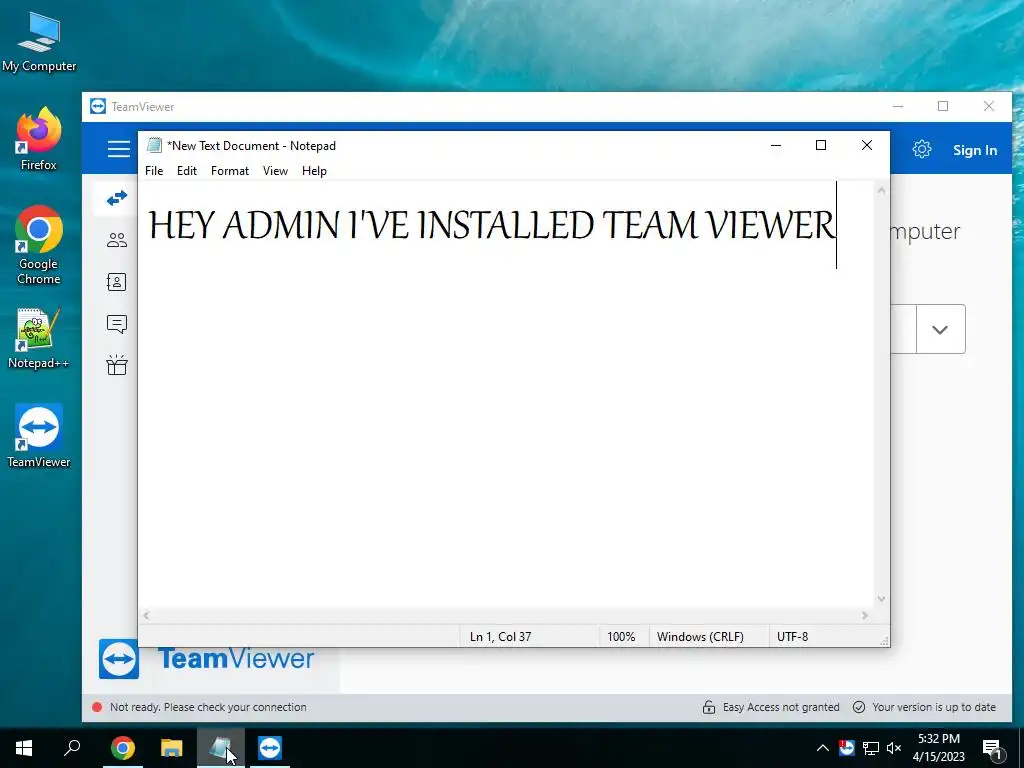Open Notepad Edit menu

click(187, 171)
